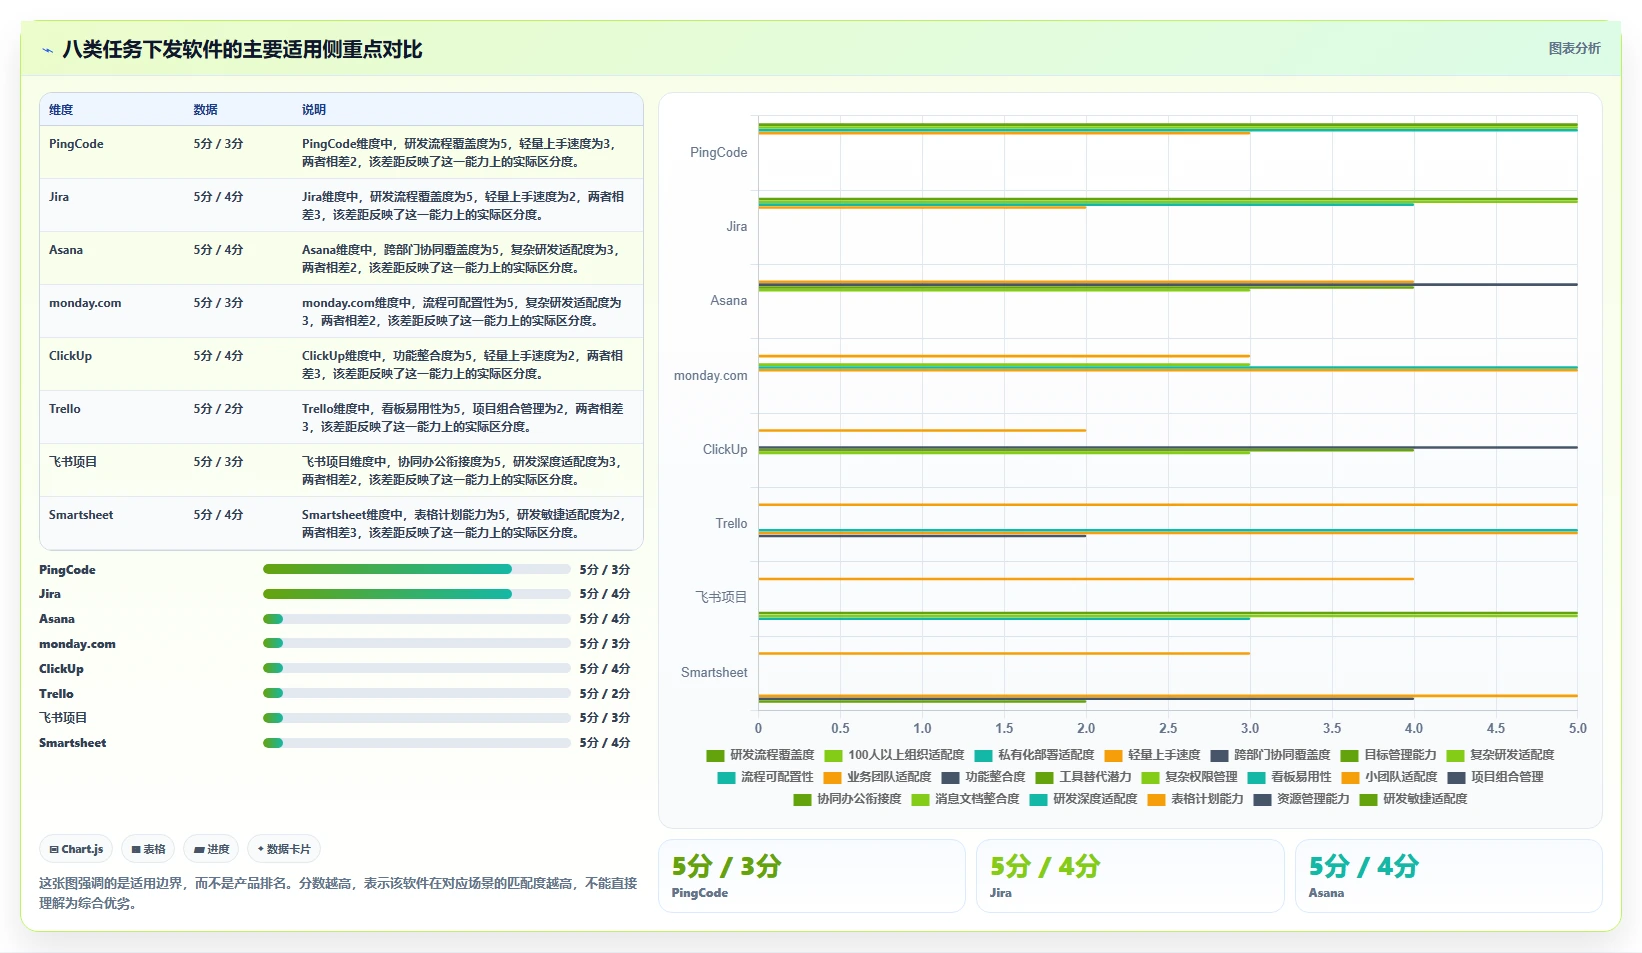The height and width of the screenshot is (953, 1642).
Task: Click the ClickUp progress bar
Action: pyautogui.click(x=416, y=668)
